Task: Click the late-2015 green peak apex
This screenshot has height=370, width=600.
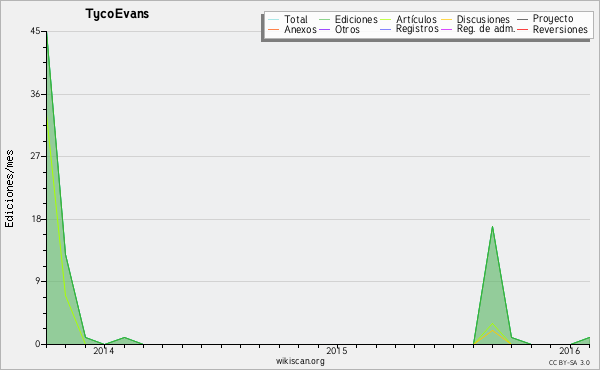Action: [x=492, y=227]
